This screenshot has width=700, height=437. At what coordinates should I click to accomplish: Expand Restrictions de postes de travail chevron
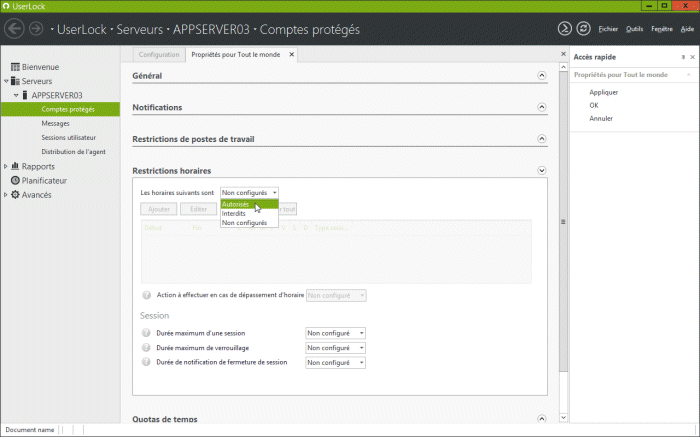542,139
